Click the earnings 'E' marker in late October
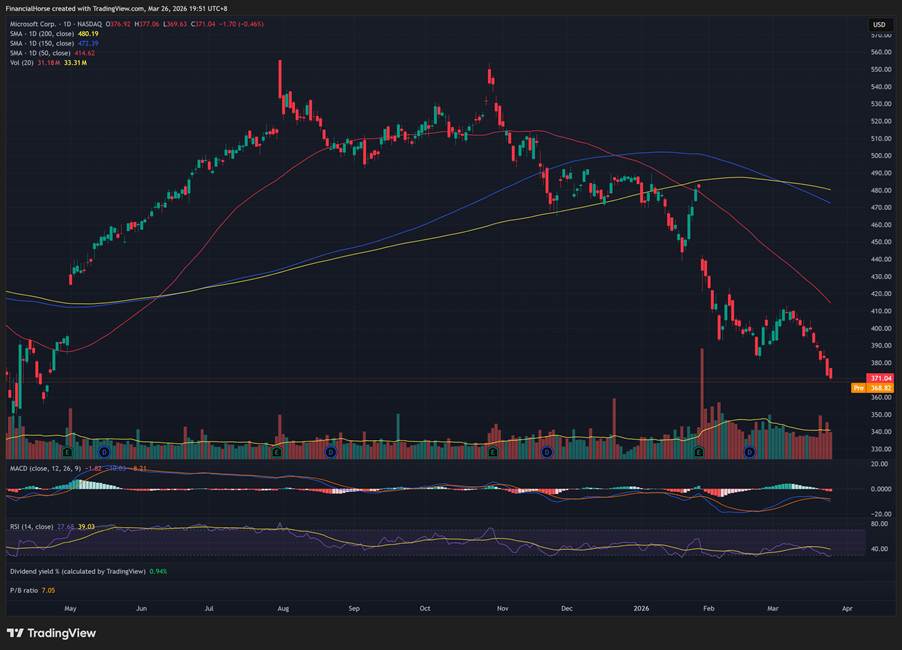This screenshot has width=902, height=650. 492,452
